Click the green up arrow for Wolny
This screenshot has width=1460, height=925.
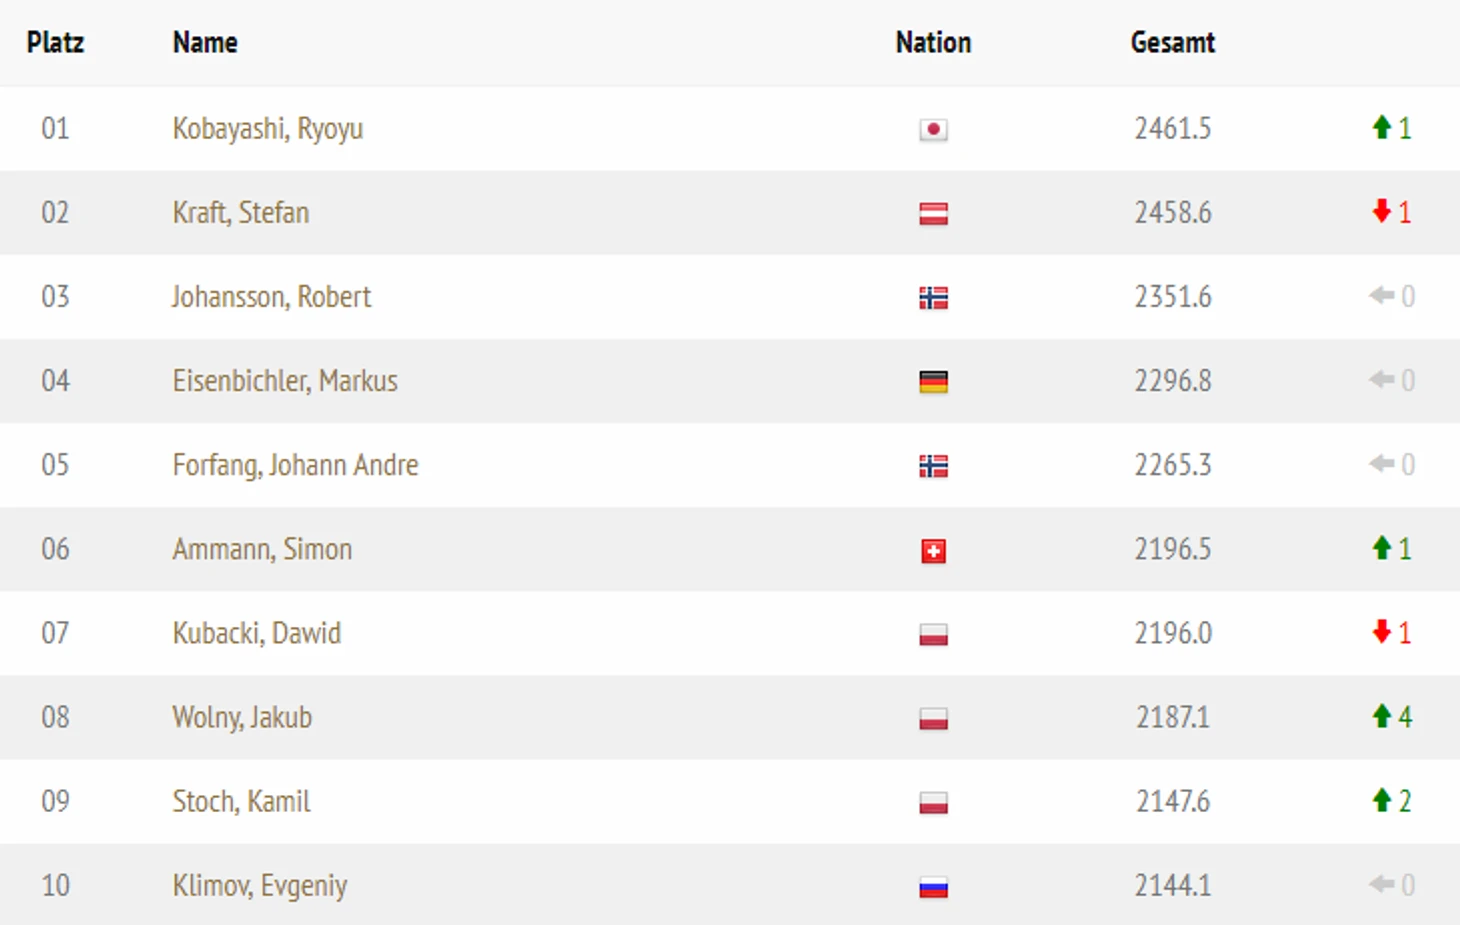point(1382,716)
